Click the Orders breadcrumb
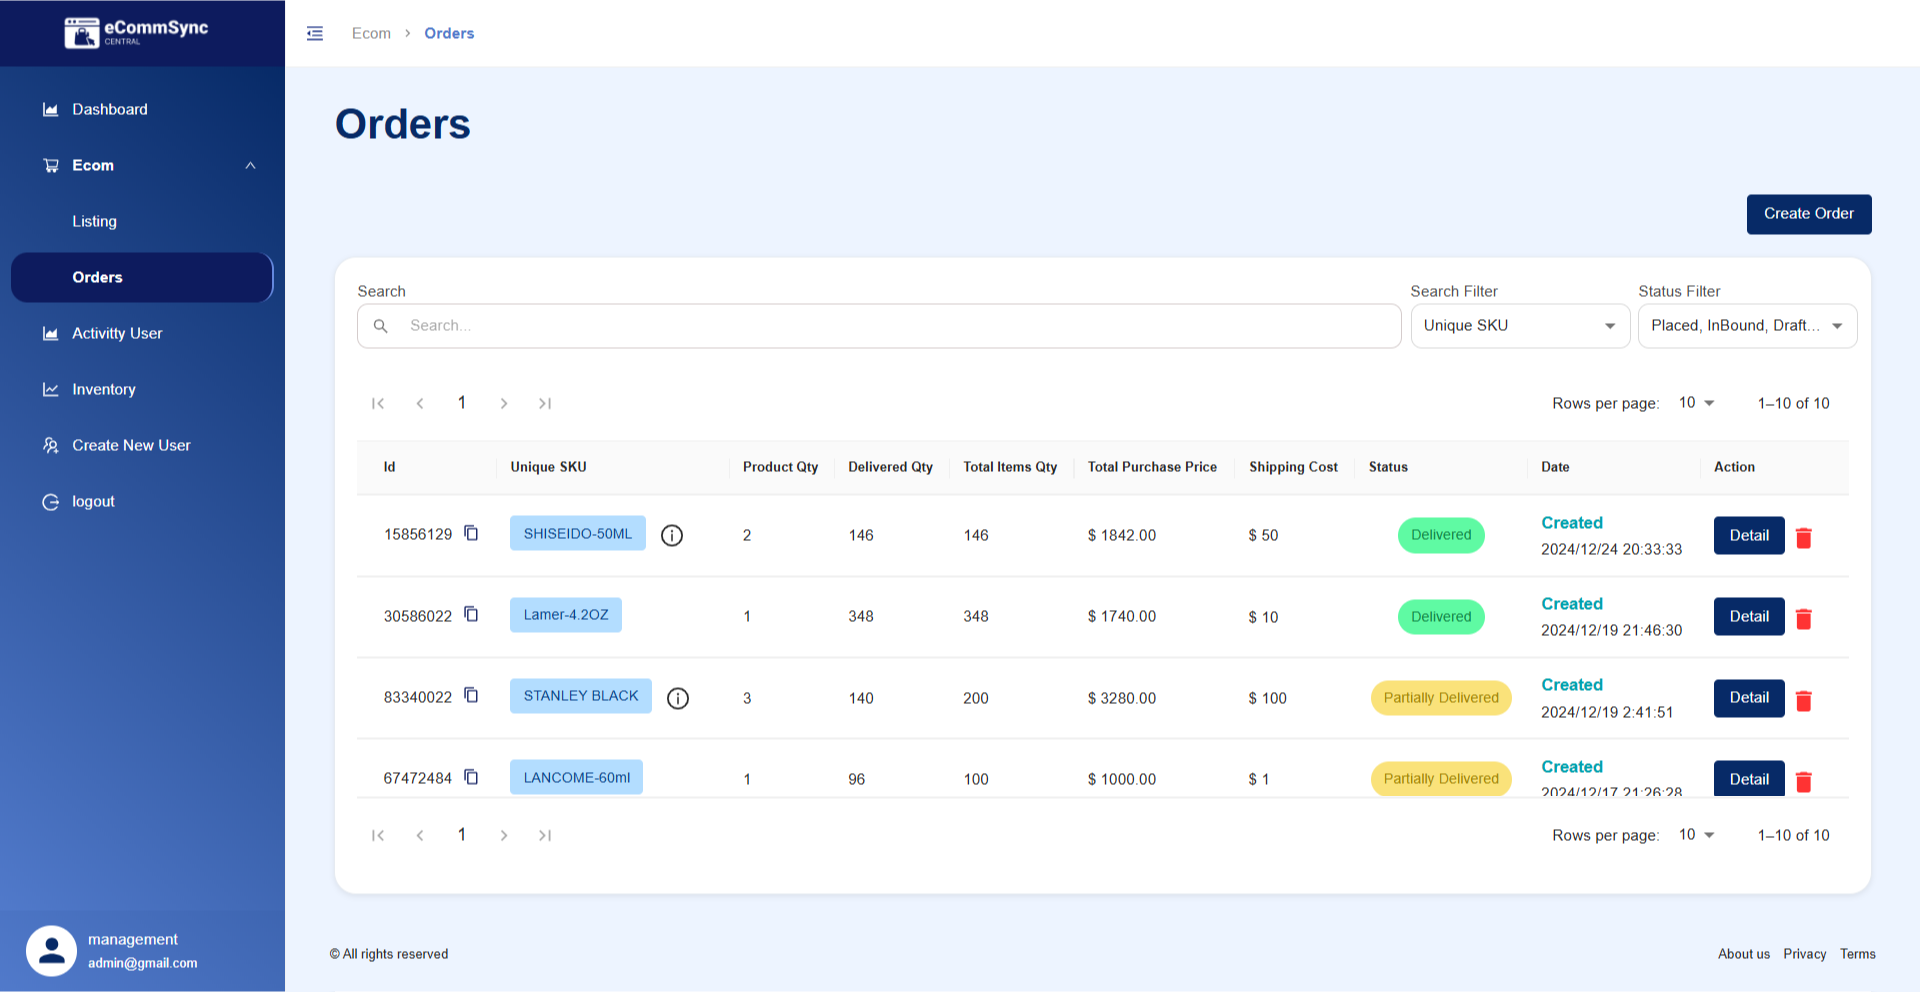Image resolution: width=1920 pixels, height=992 pixels. click(449, 33)
